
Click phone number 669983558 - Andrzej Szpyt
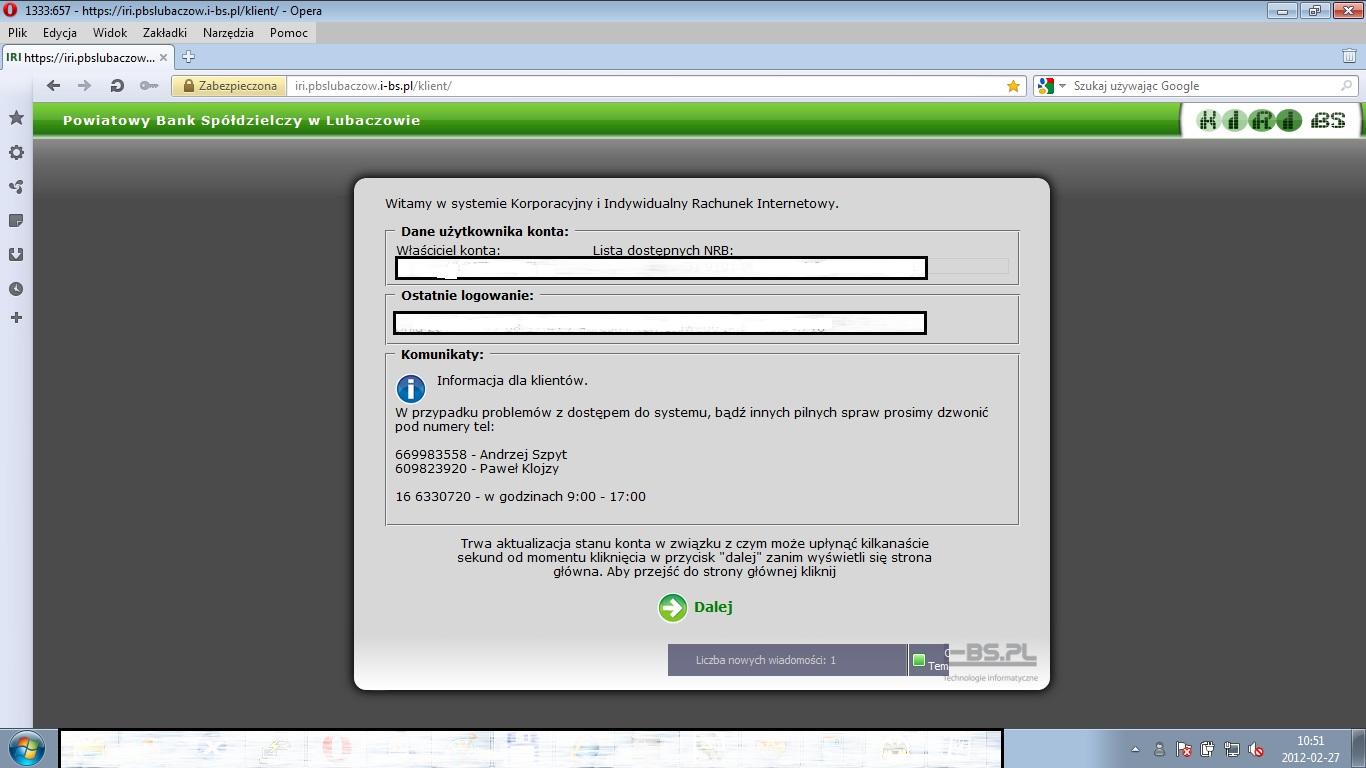point(481,454)
